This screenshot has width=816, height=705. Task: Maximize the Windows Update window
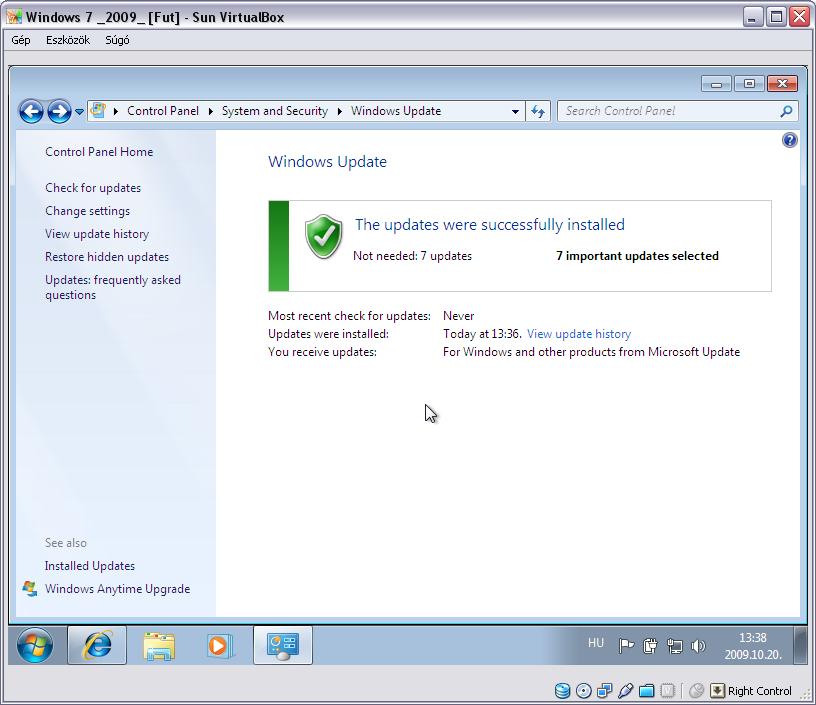(749, 84)
